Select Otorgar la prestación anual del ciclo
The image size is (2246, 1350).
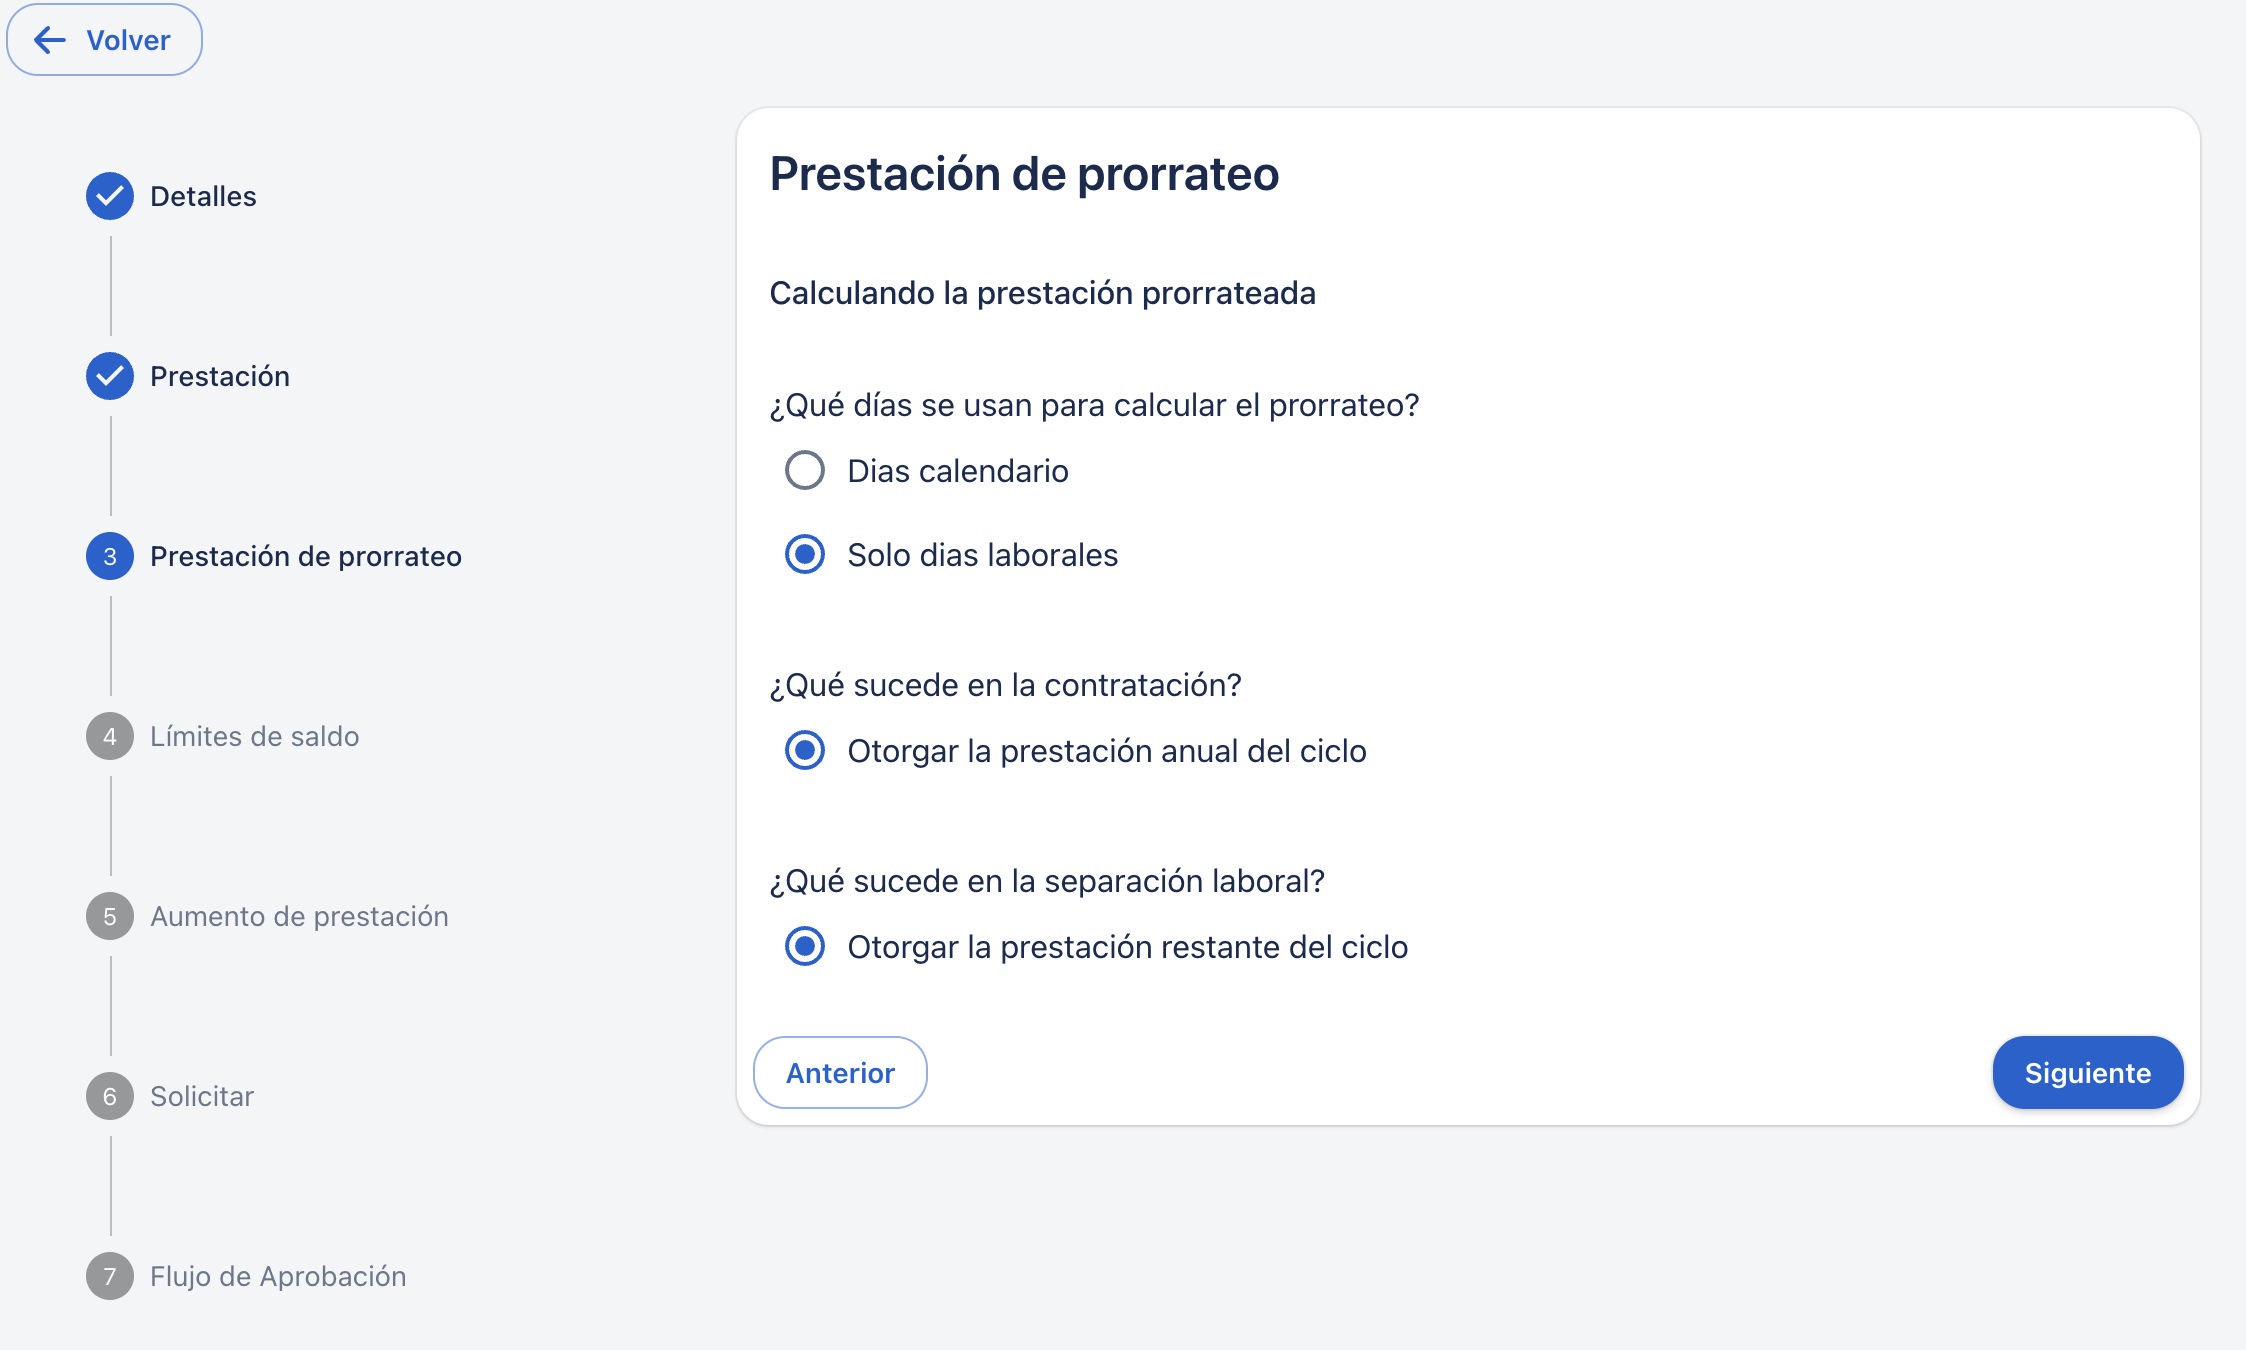(x=805, y=750)
